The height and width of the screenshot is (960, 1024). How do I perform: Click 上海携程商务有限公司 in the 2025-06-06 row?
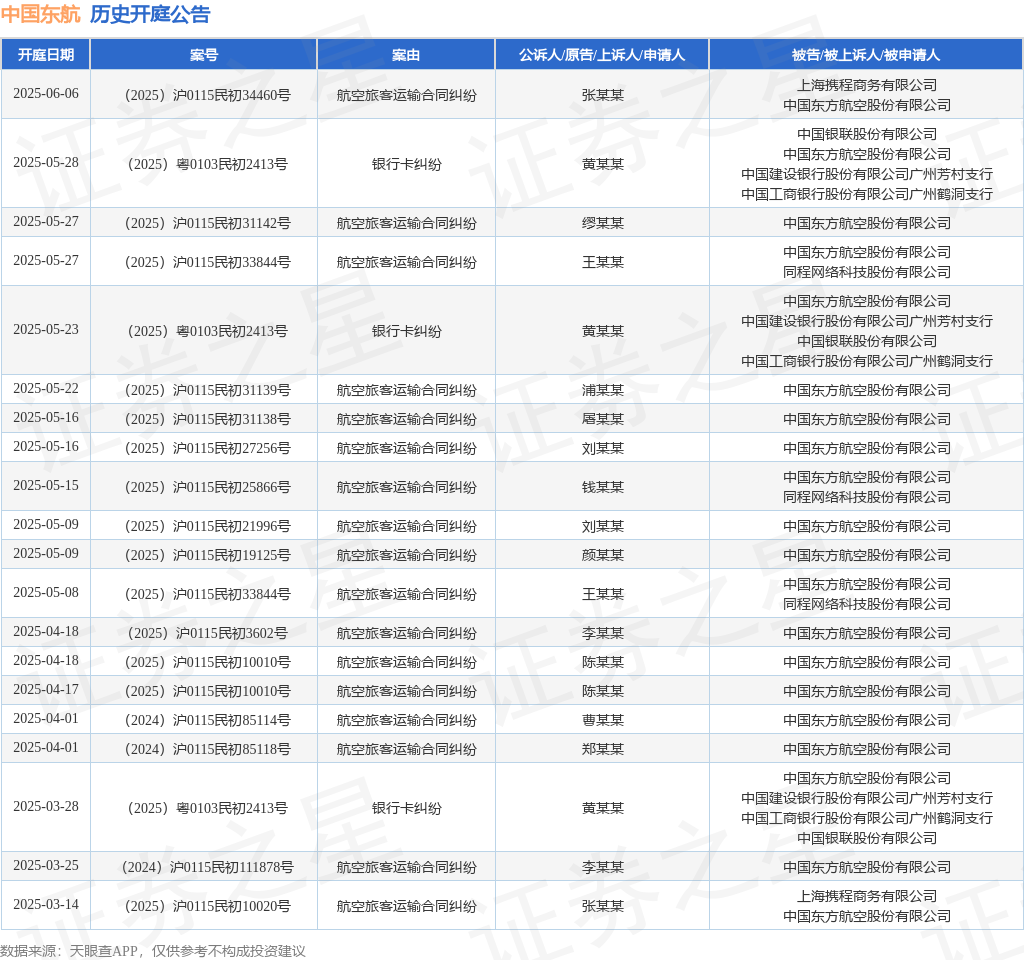[x=867, y=86]
